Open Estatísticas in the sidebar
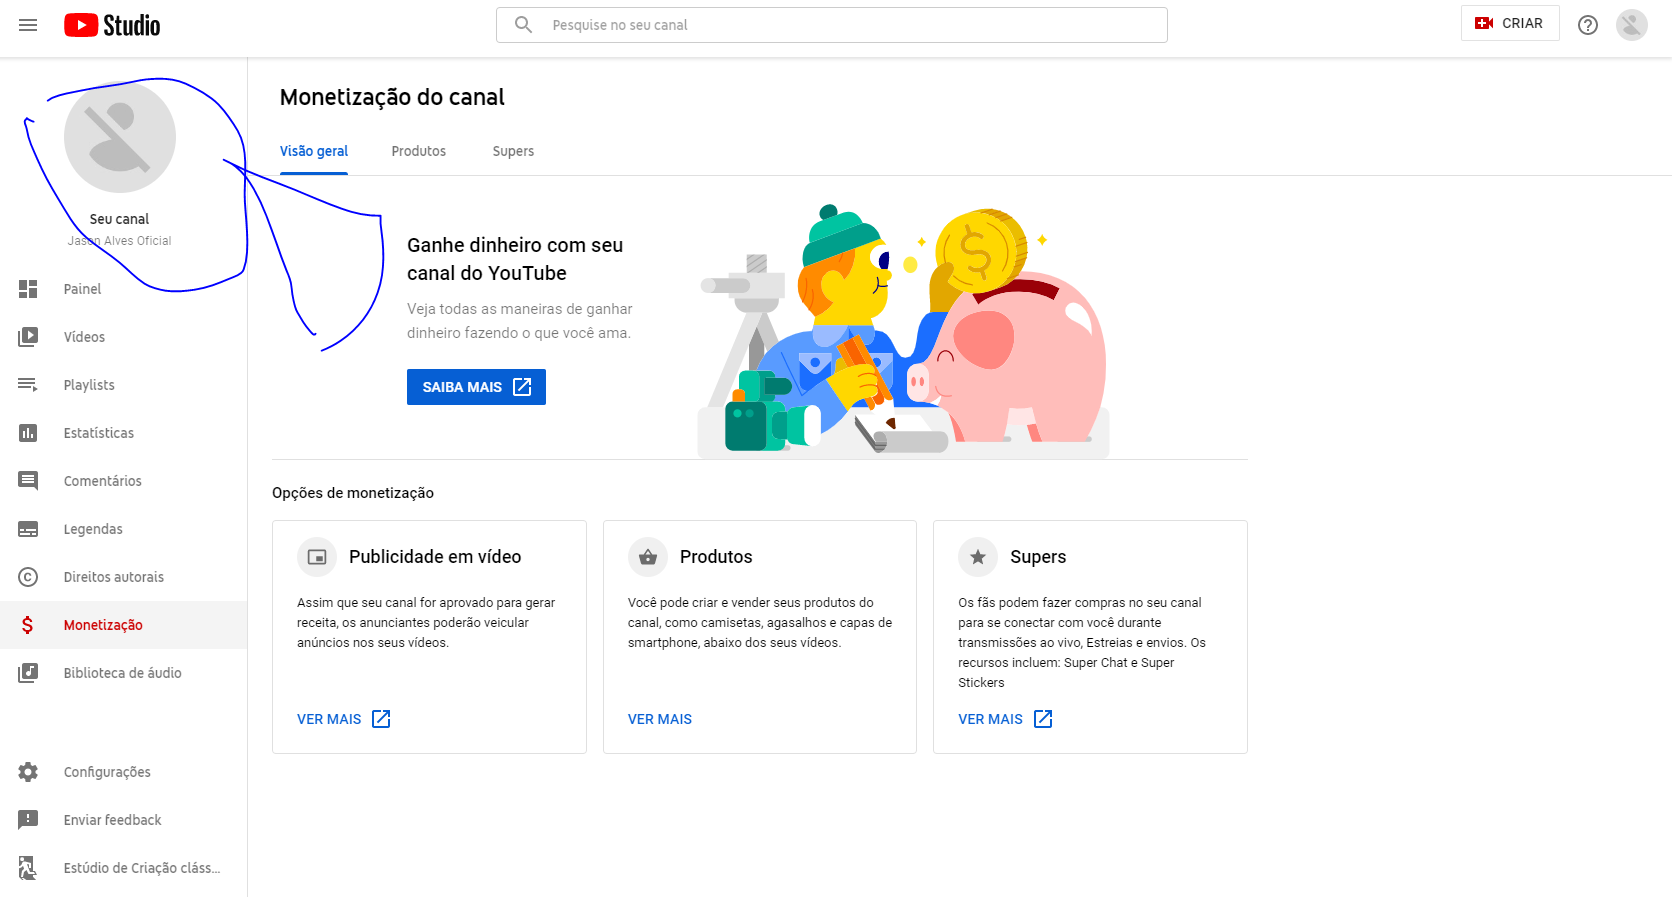 (124, 433)
